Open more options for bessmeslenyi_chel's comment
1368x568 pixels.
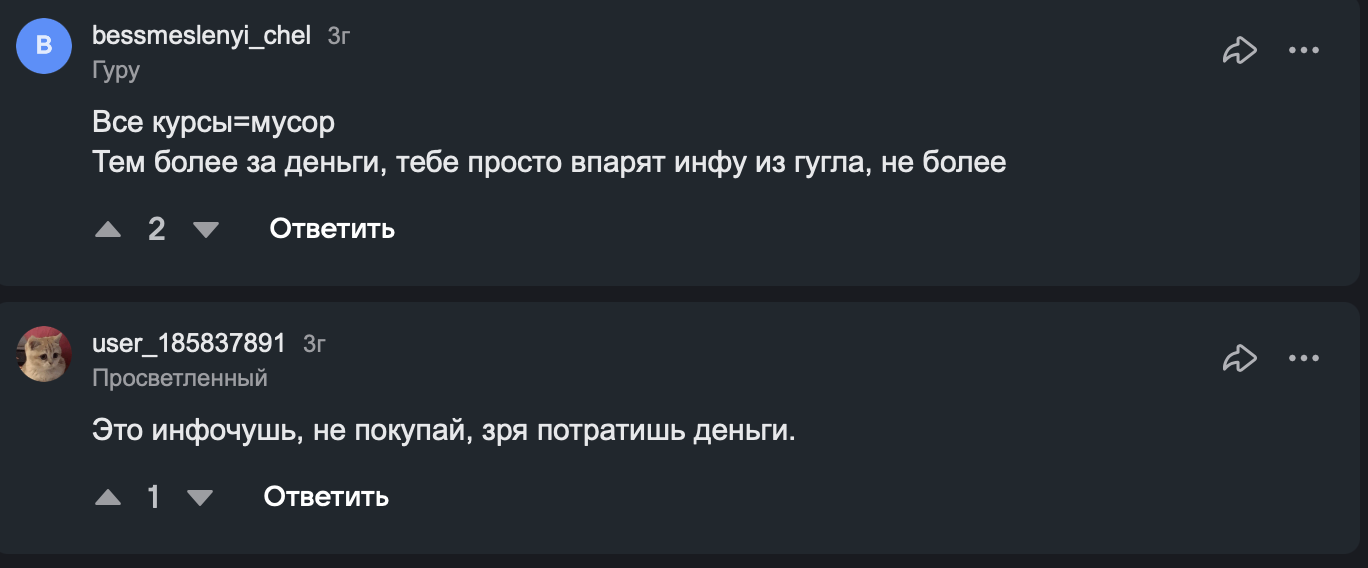tap(1304, 50)
